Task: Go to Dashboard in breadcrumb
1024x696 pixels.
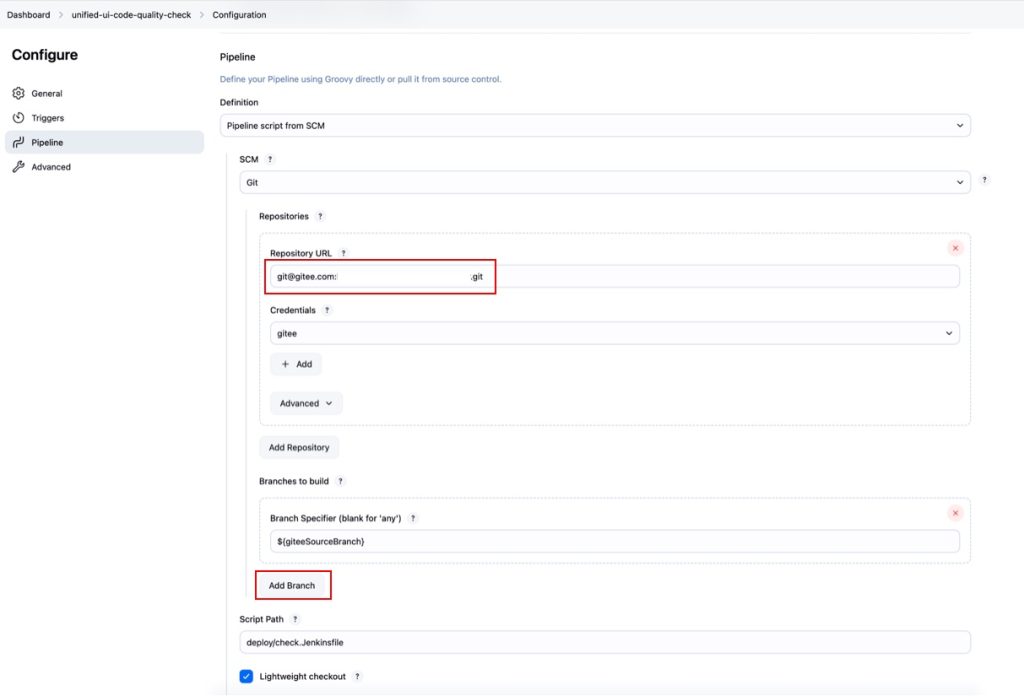Action: [x=28, y=15]
